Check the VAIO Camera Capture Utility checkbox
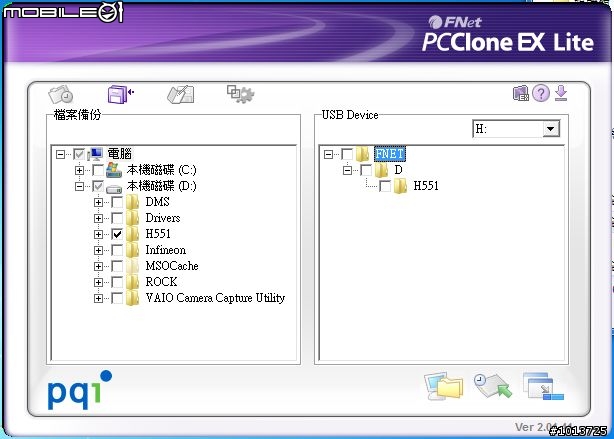Viewport: 614px width, 439px height. [x=117, y=298]
